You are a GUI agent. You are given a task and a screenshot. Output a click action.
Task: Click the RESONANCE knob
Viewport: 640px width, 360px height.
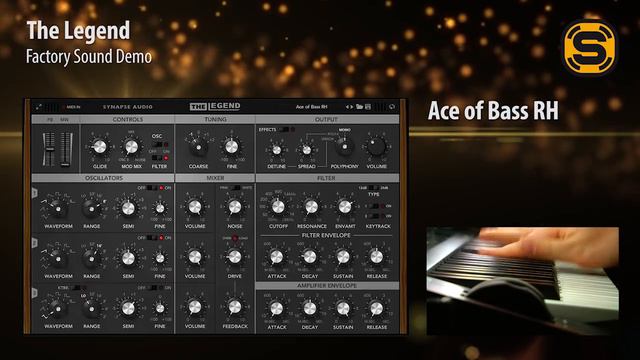pos(311,207)
